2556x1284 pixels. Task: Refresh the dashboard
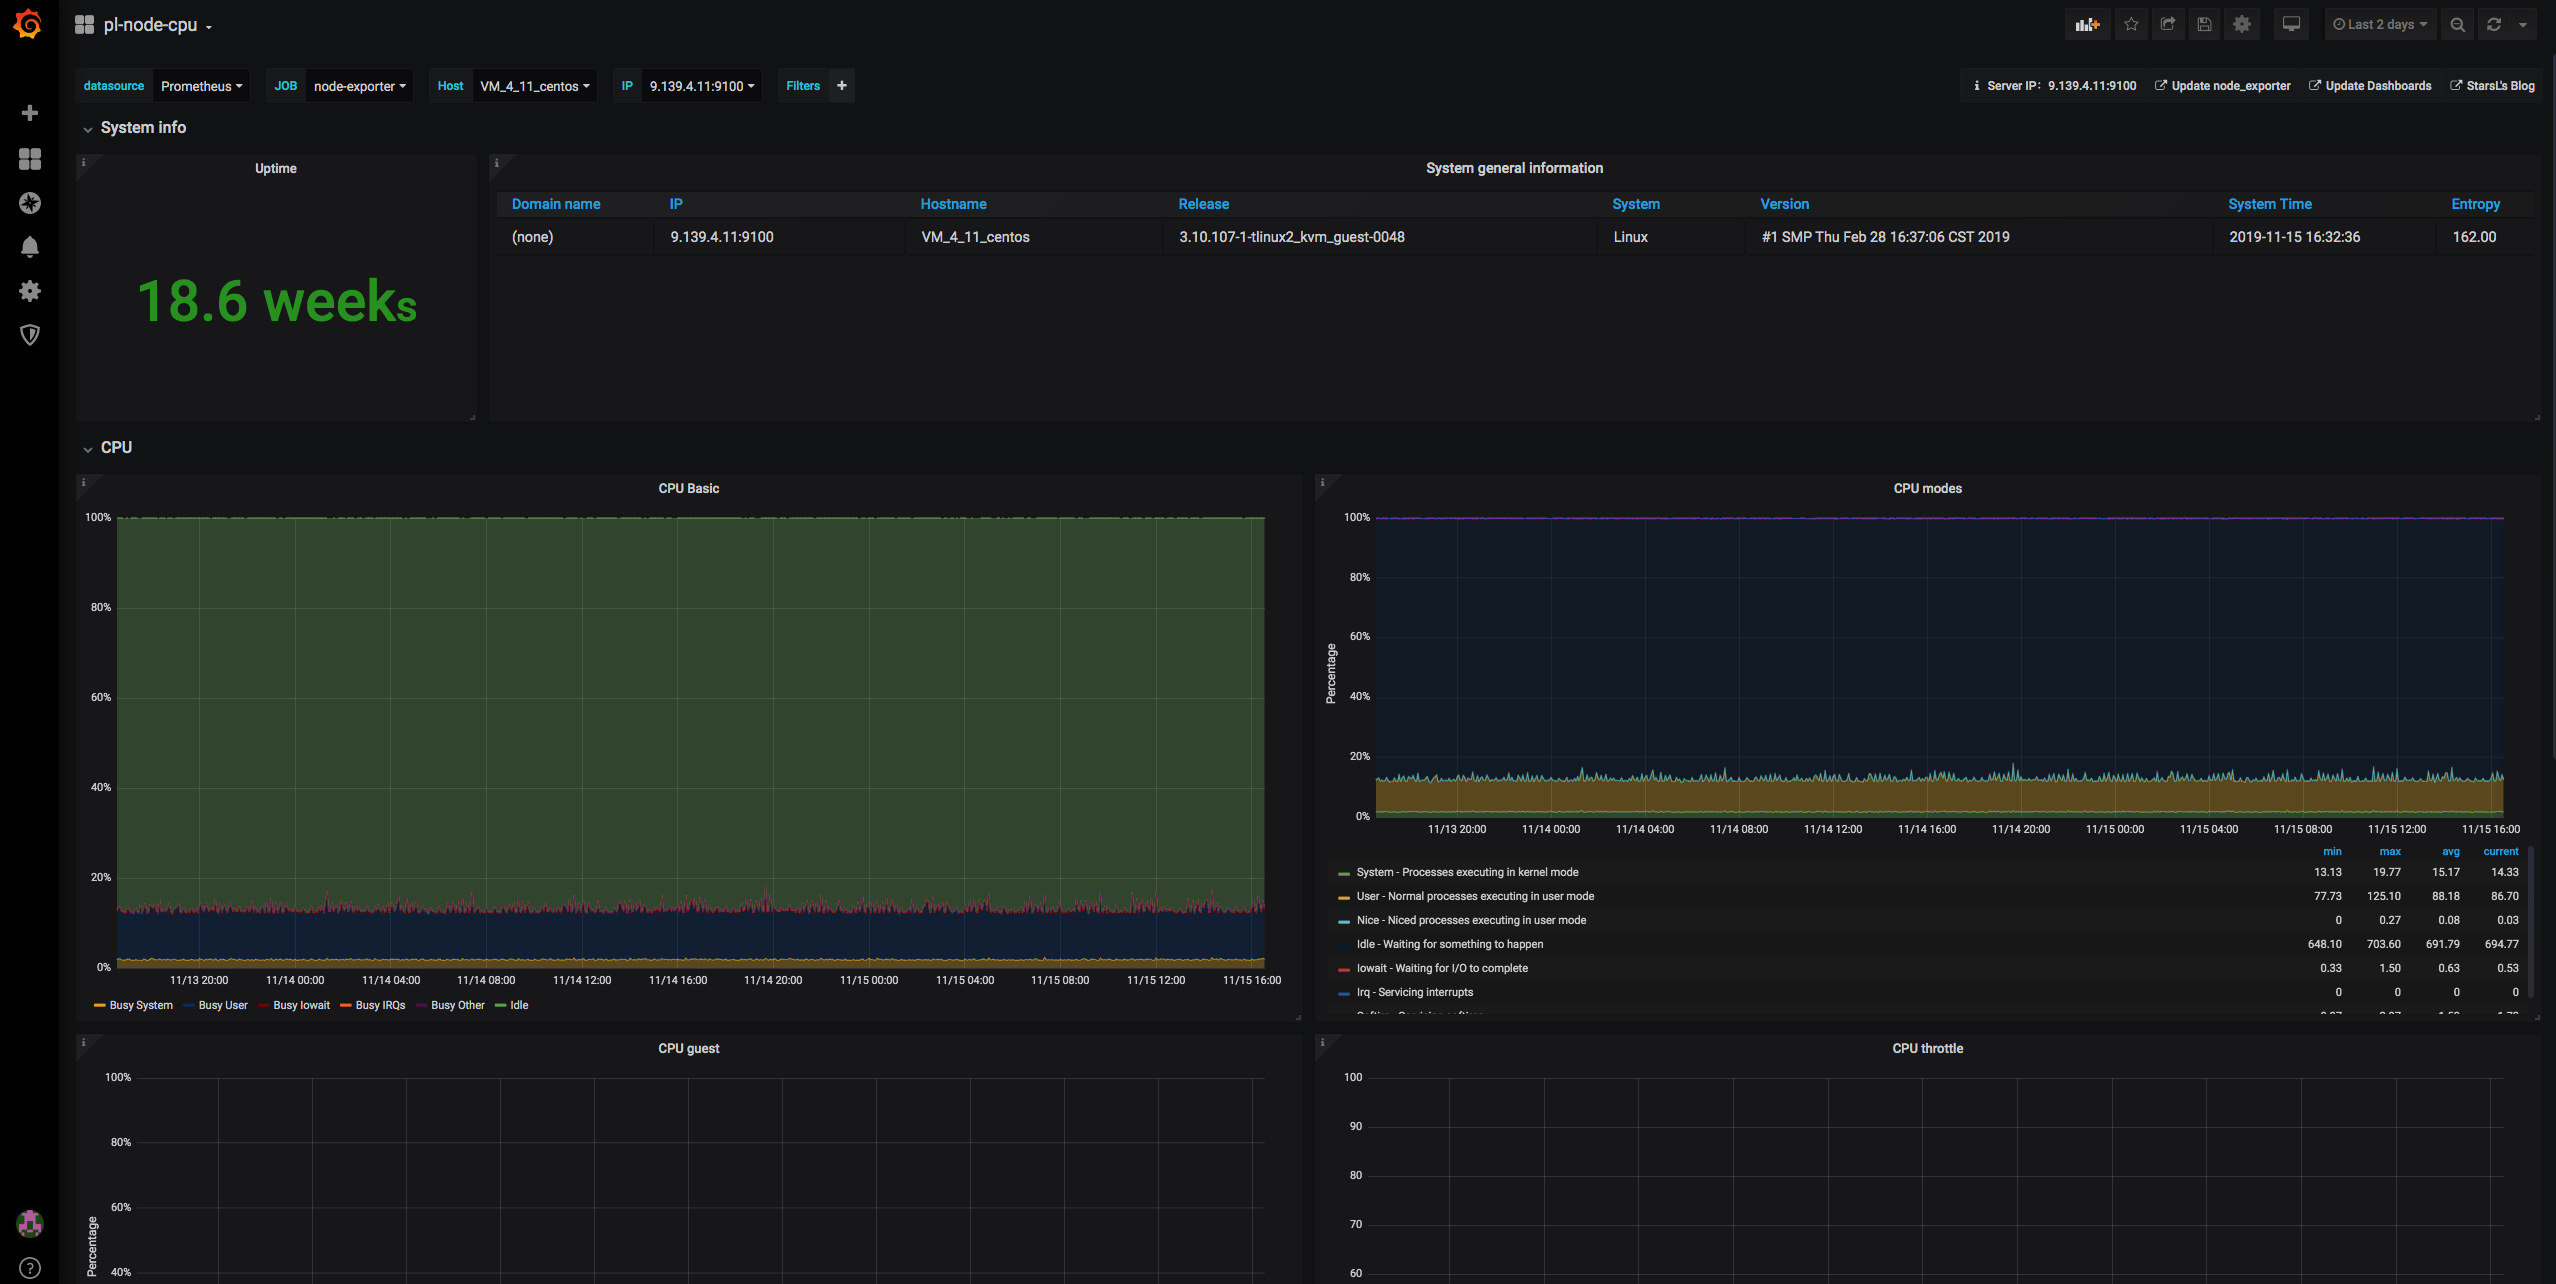click(2494, 25)
